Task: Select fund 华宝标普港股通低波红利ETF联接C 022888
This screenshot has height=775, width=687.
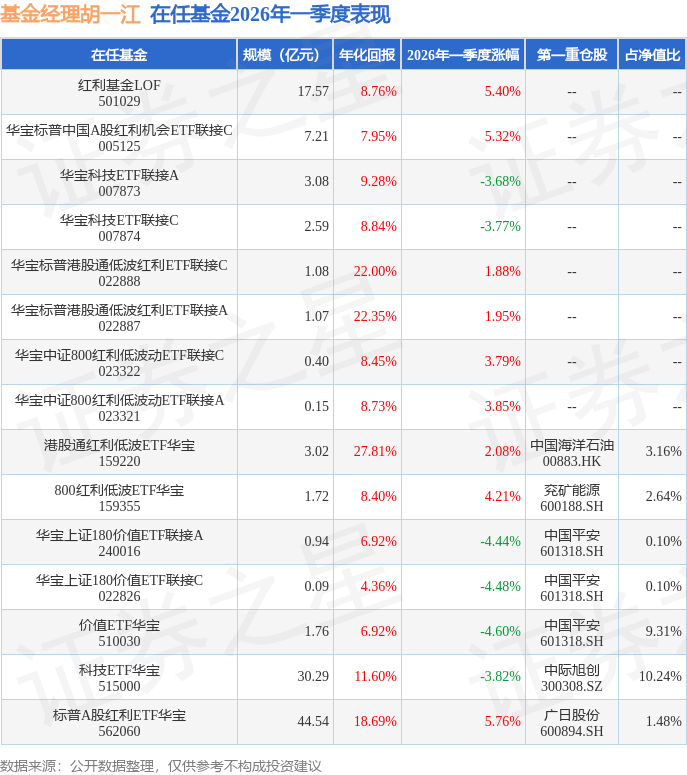Action: (x=119, y=272)
